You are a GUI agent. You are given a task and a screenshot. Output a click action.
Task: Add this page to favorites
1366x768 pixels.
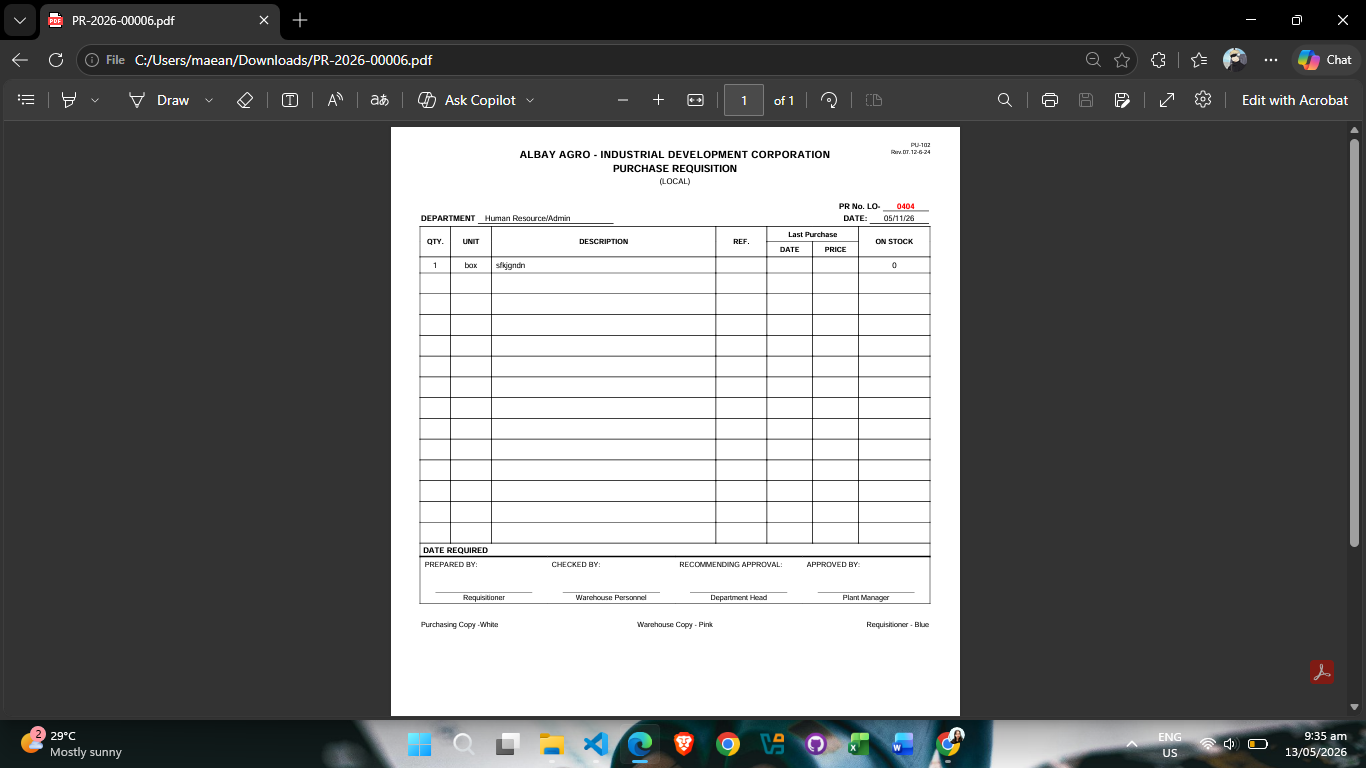click(x=1122, y=60)
